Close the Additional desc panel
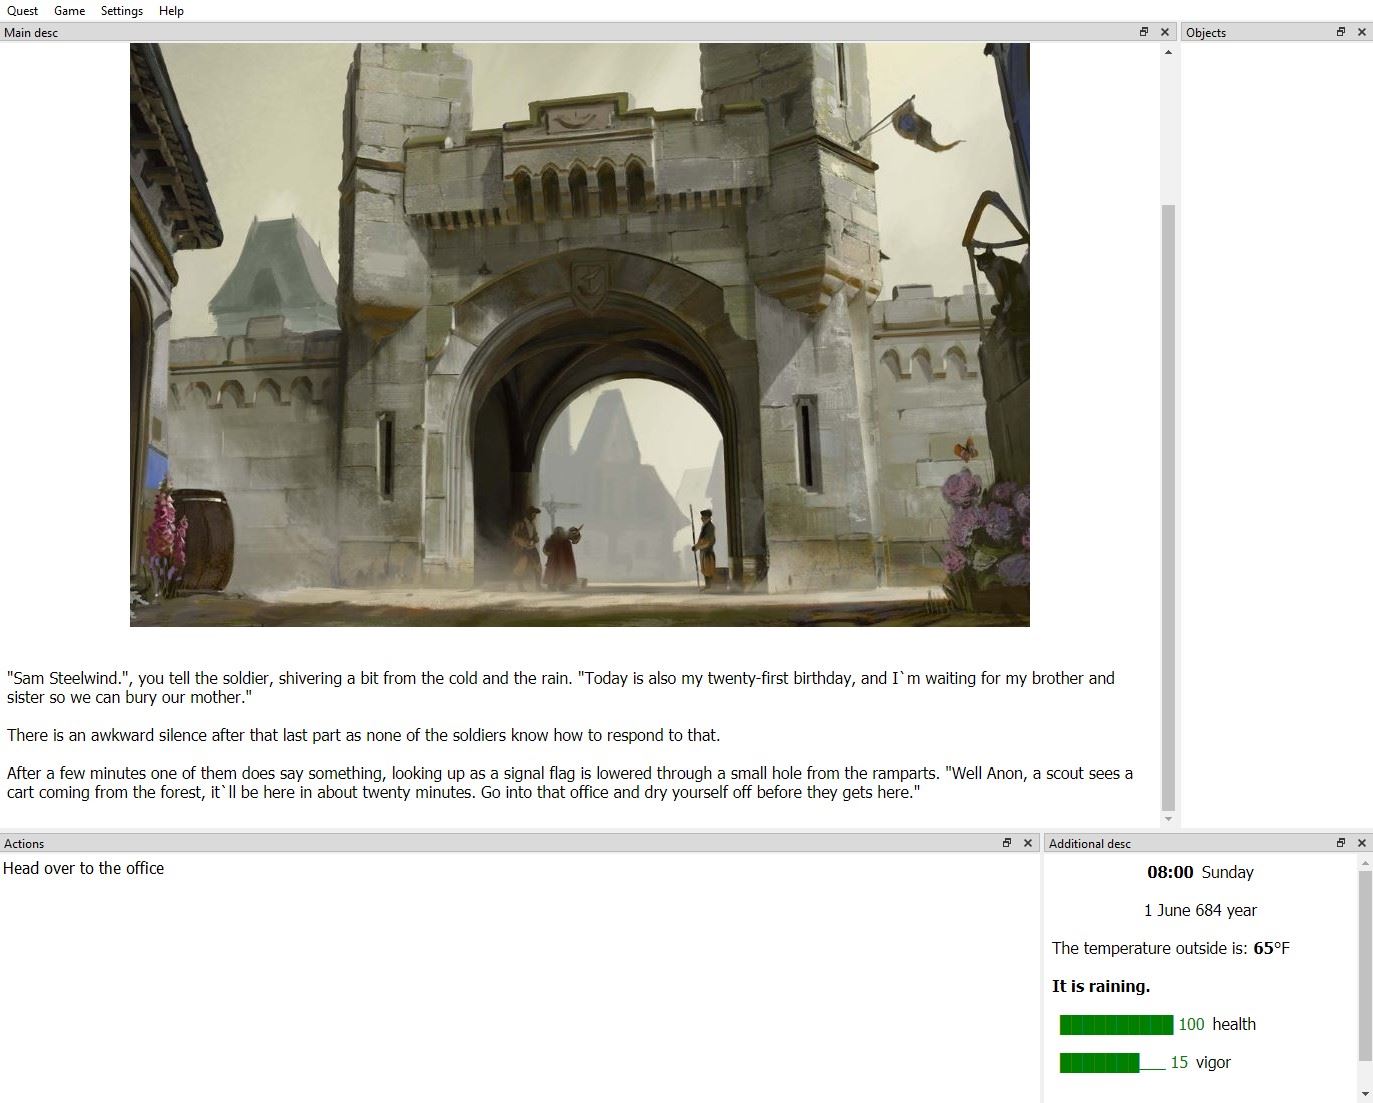Viewport: 1373px width, 1103px height. pos(1361,843)
